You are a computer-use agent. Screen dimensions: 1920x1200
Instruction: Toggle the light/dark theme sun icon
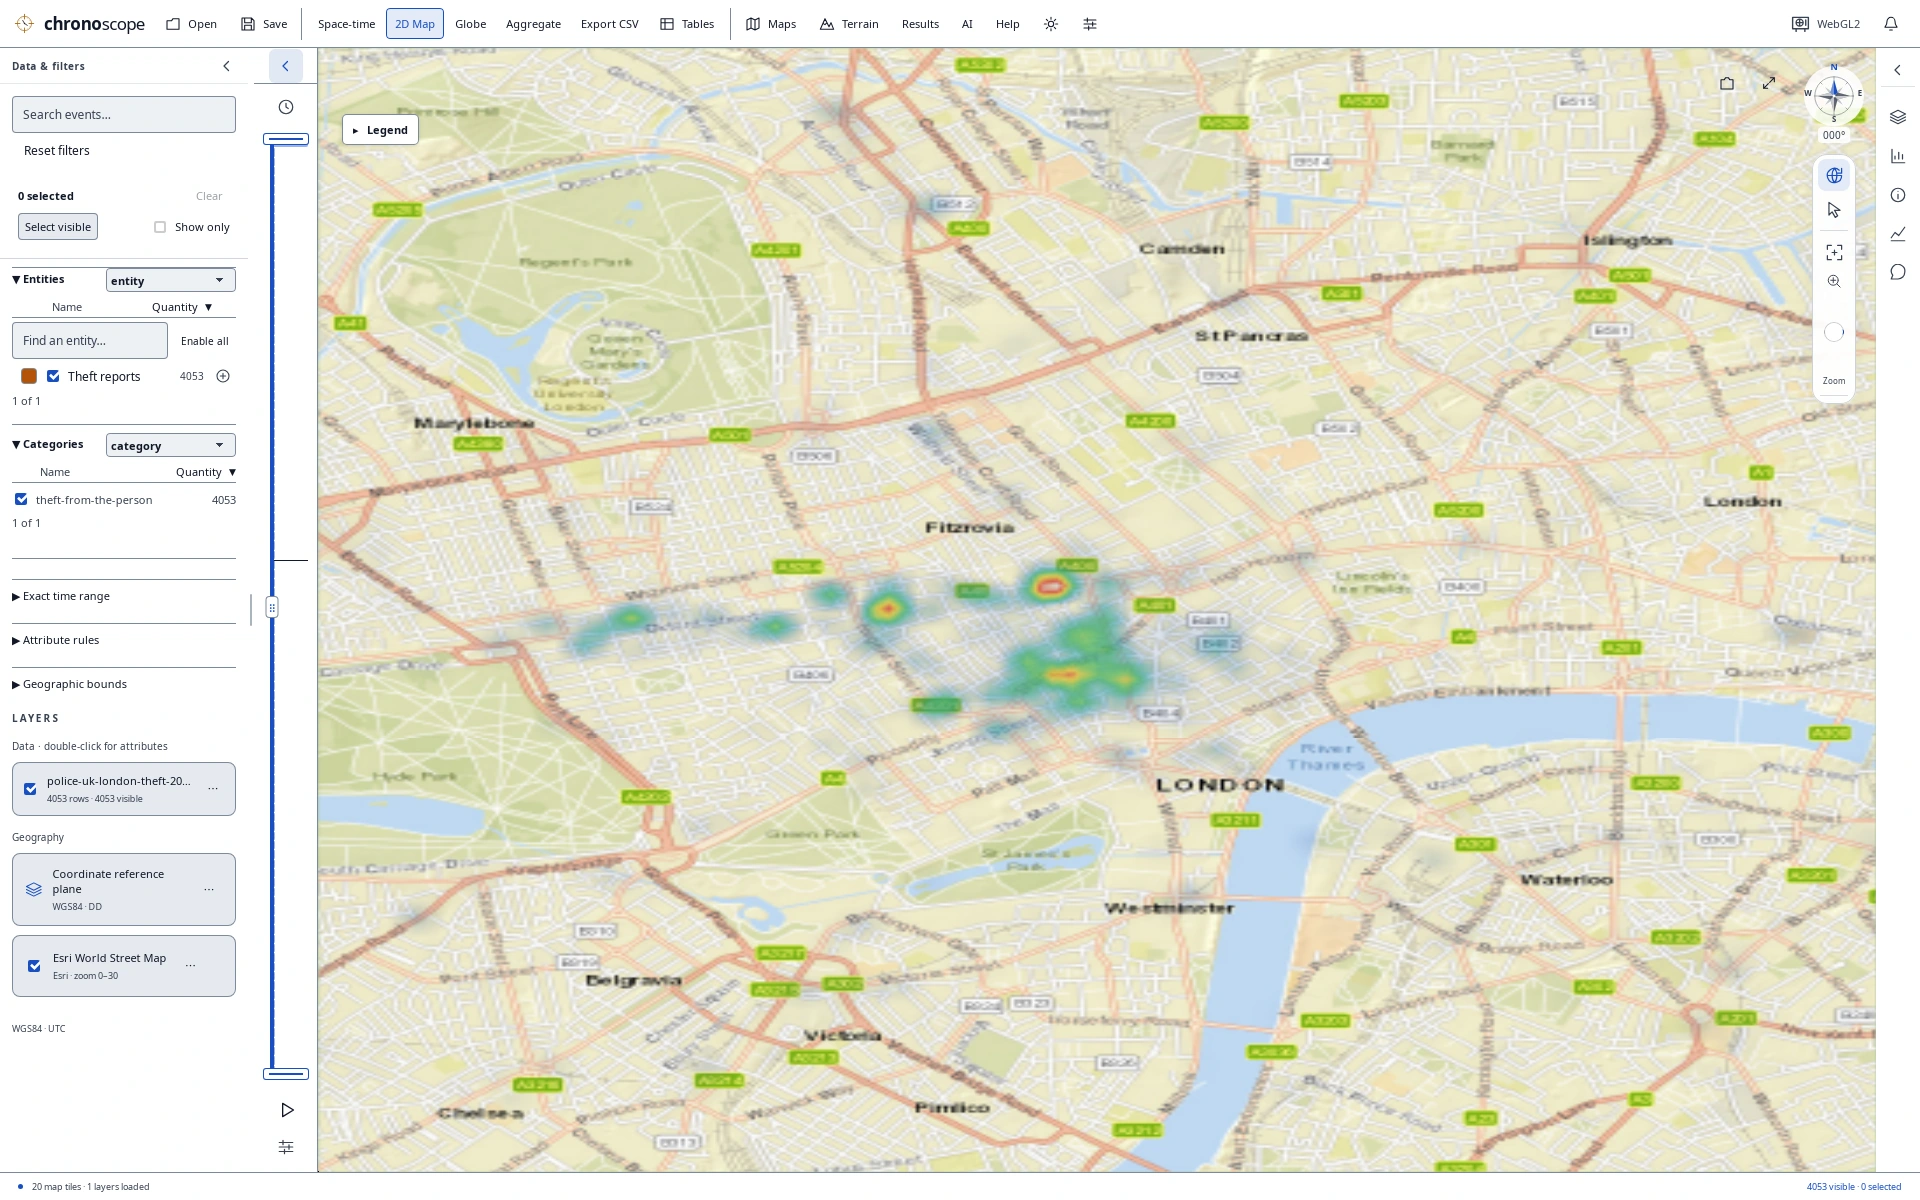click(1051, 24)
